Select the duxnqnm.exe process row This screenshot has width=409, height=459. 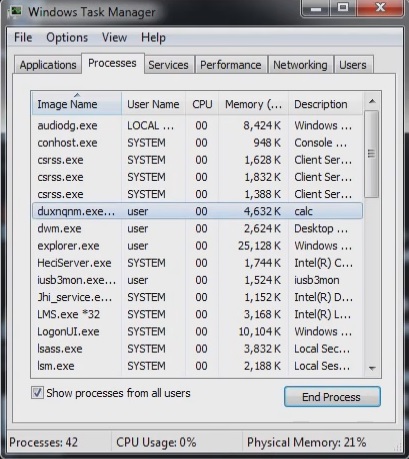(197, 211)
